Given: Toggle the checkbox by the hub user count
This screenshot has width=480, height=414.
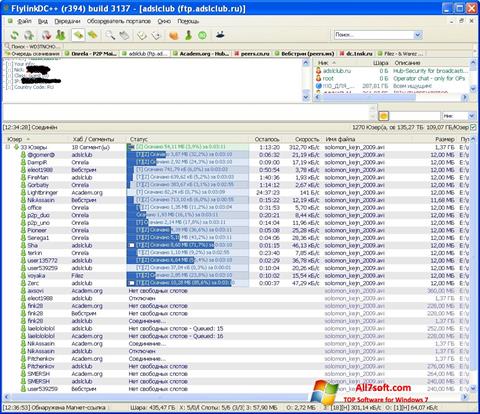Looking at the screenshot, I should [x=473, y=127].
